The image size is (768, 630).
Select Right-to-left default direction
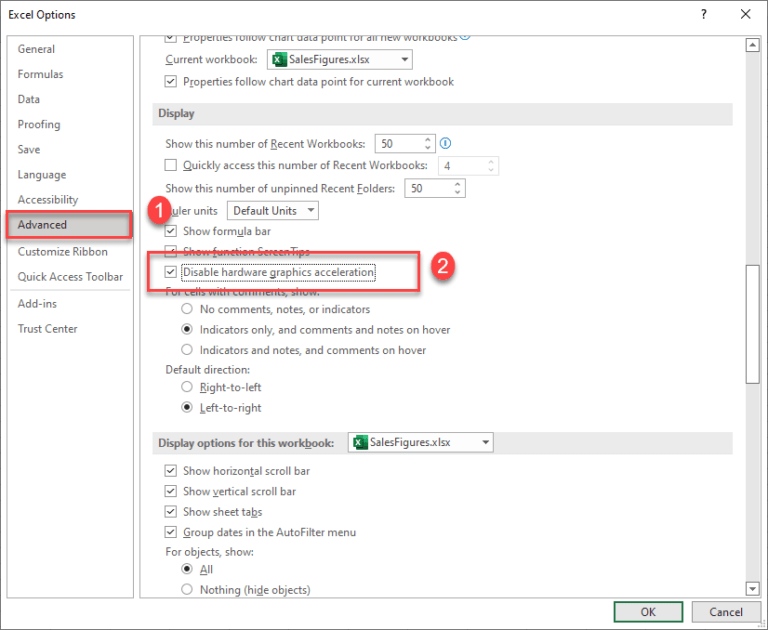point(187,387)
